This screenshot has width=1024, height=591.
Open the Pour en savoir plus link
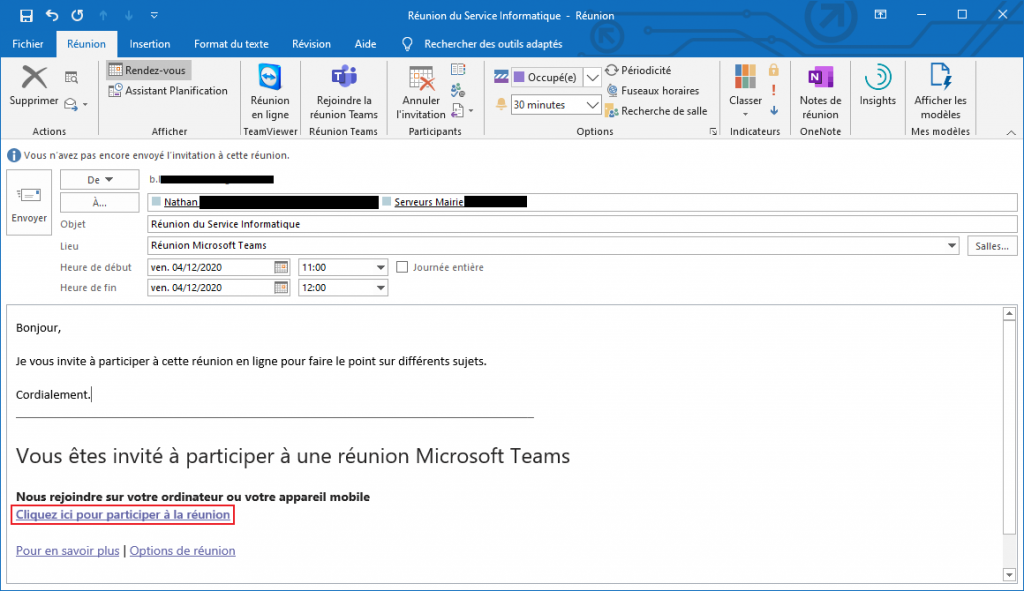67,551
